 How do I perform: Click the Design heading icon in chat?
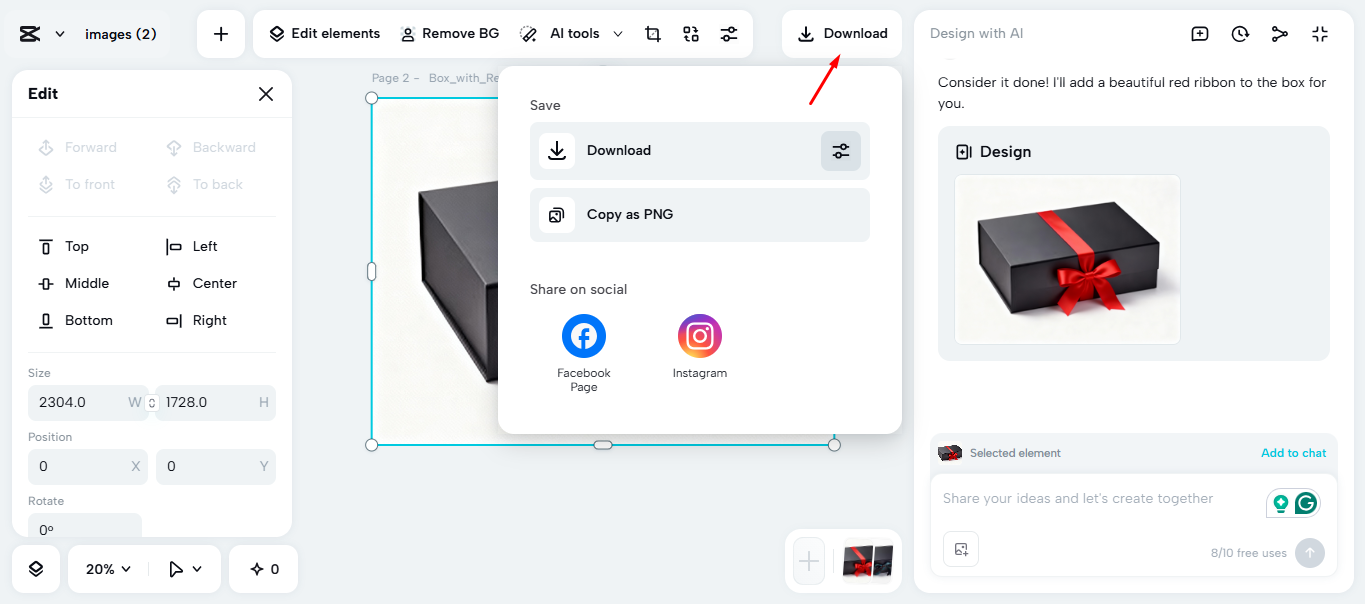(x=964, y=152)
